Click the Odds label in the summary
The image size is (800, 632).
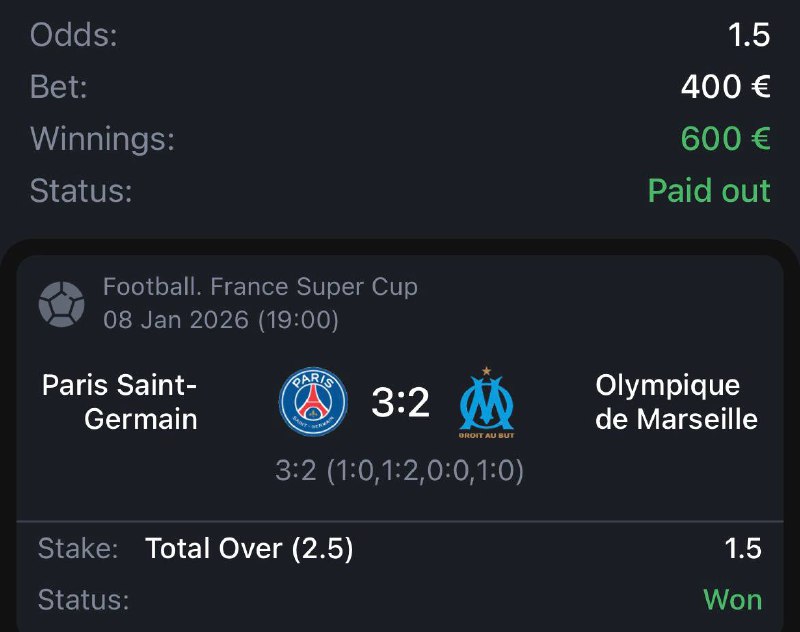tap(74, 35)
